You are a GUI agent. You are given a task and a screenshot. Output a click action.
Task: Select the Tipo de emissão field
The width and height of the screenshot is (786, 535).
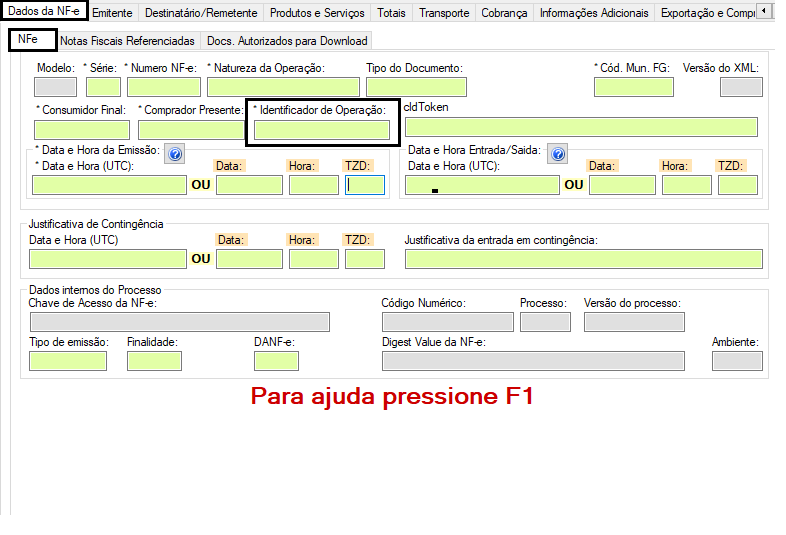pos(68,362)
